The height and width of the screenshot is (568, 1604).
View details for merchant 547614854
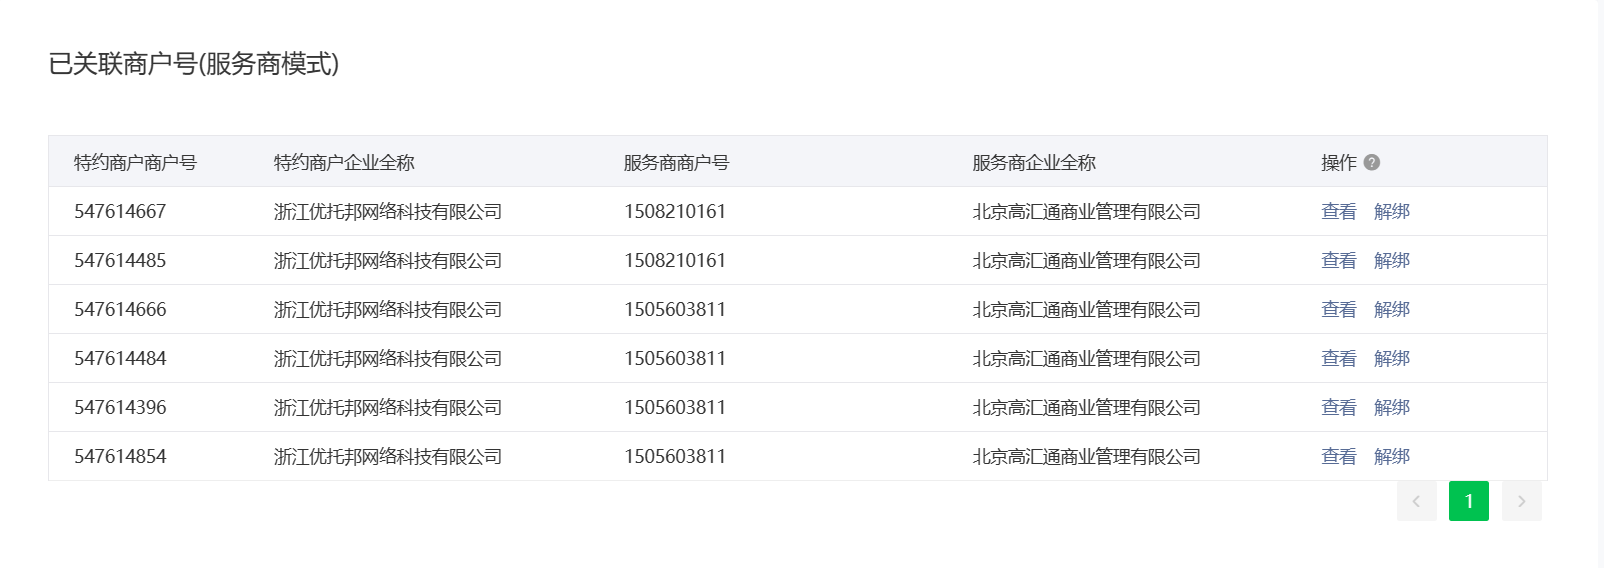point(1338,456)
